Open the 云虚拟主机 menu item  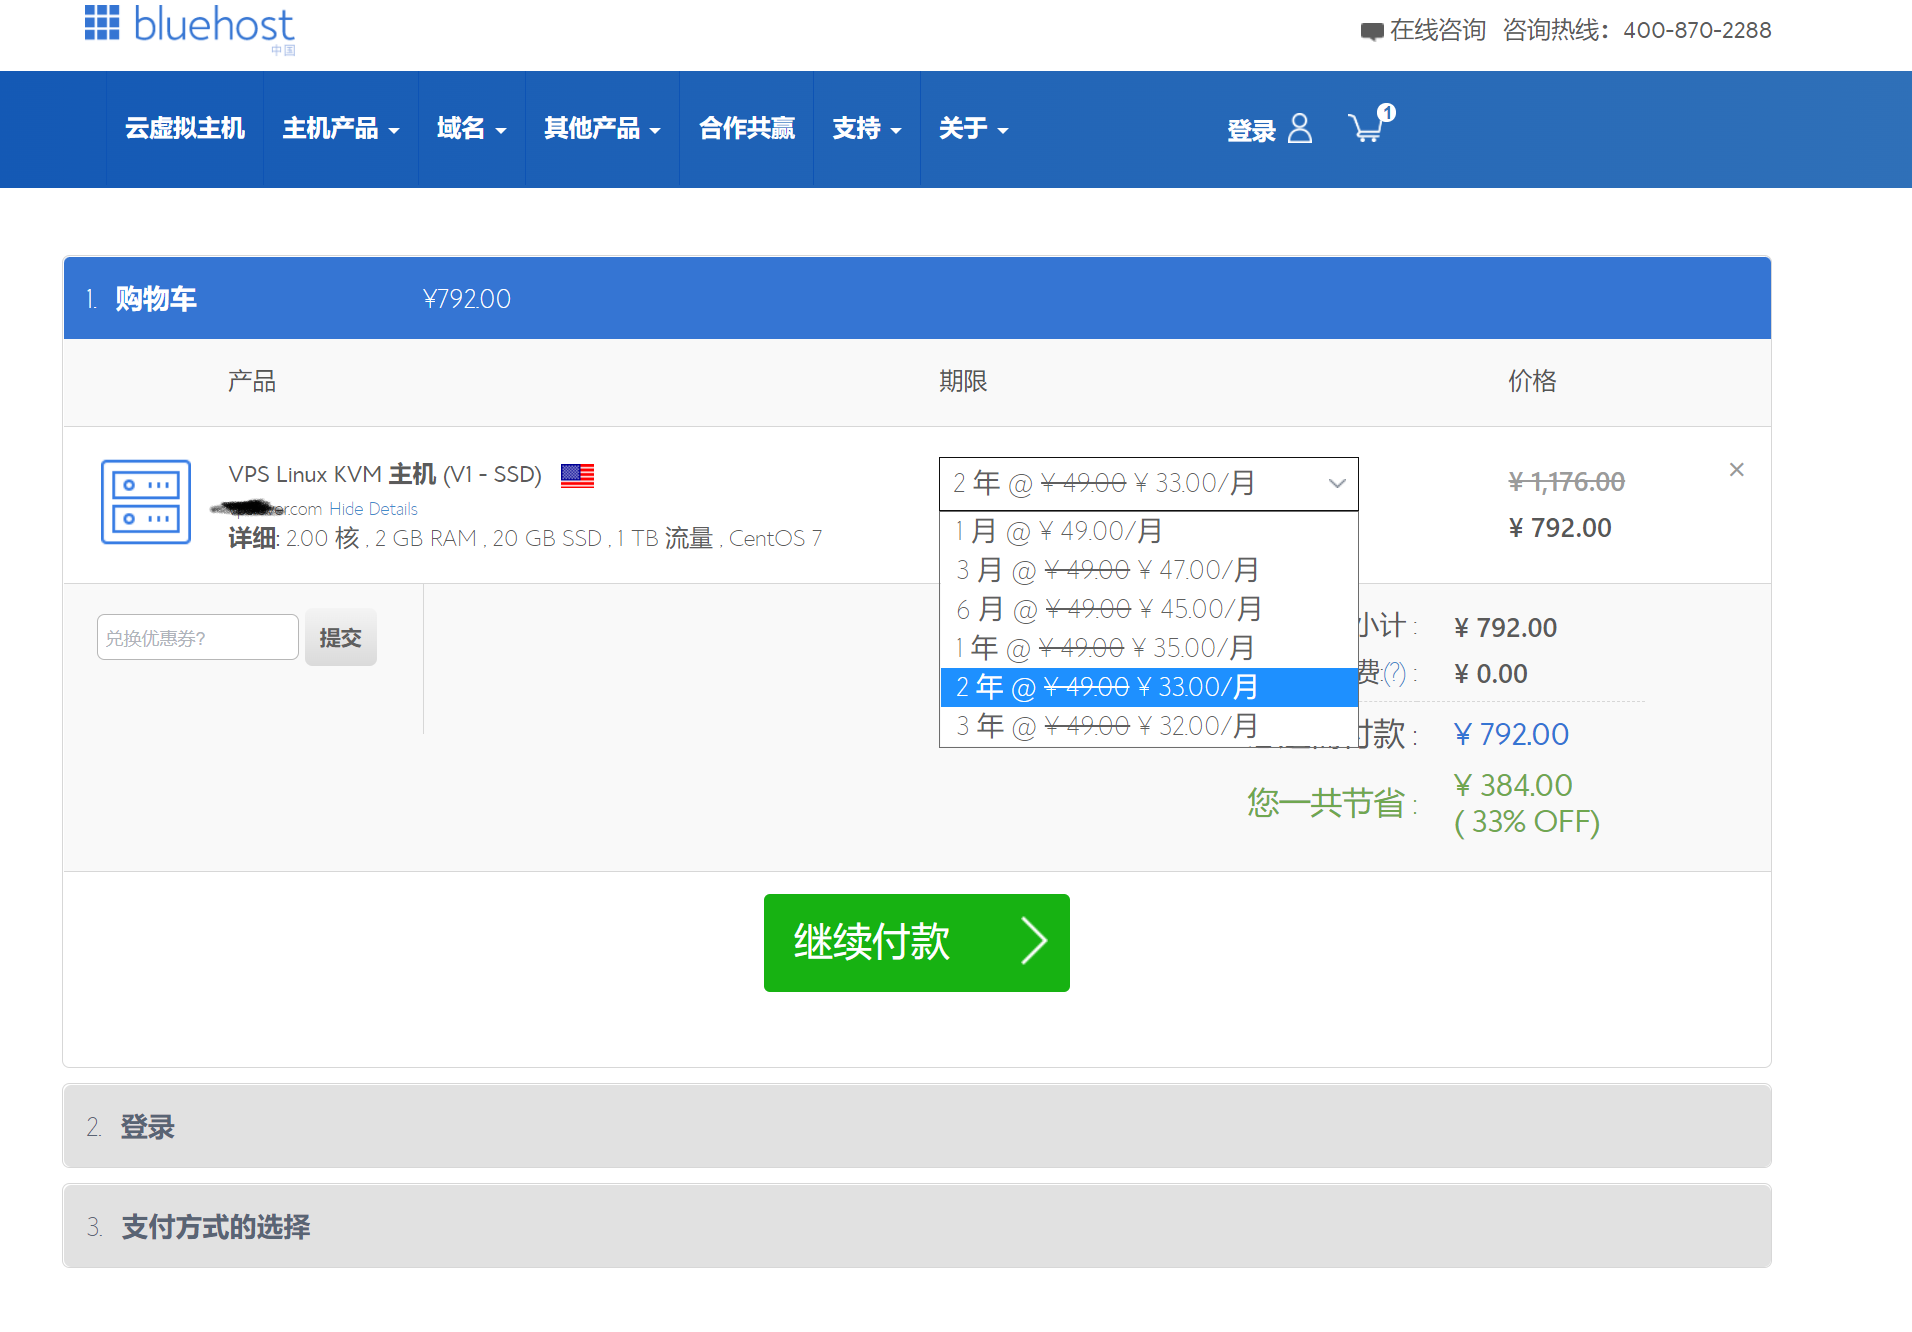pos(185,129)
